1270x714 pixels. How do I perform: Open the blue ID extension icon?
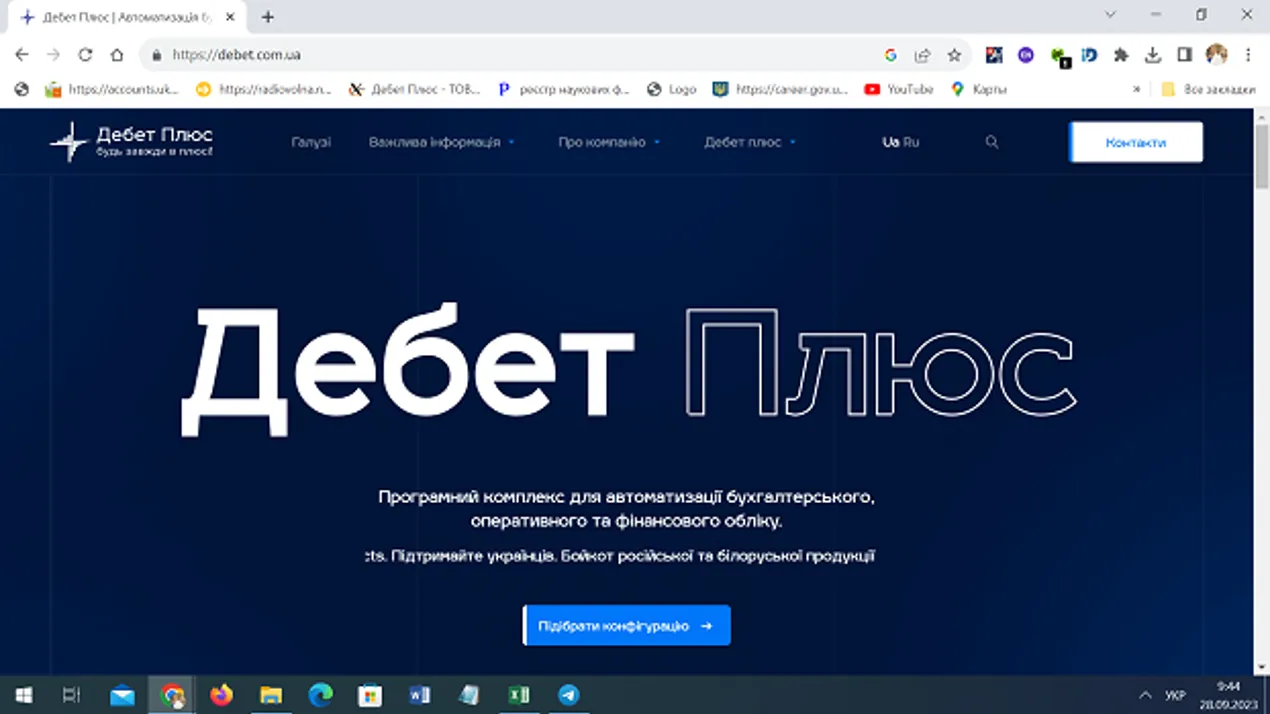[1089, 55]
